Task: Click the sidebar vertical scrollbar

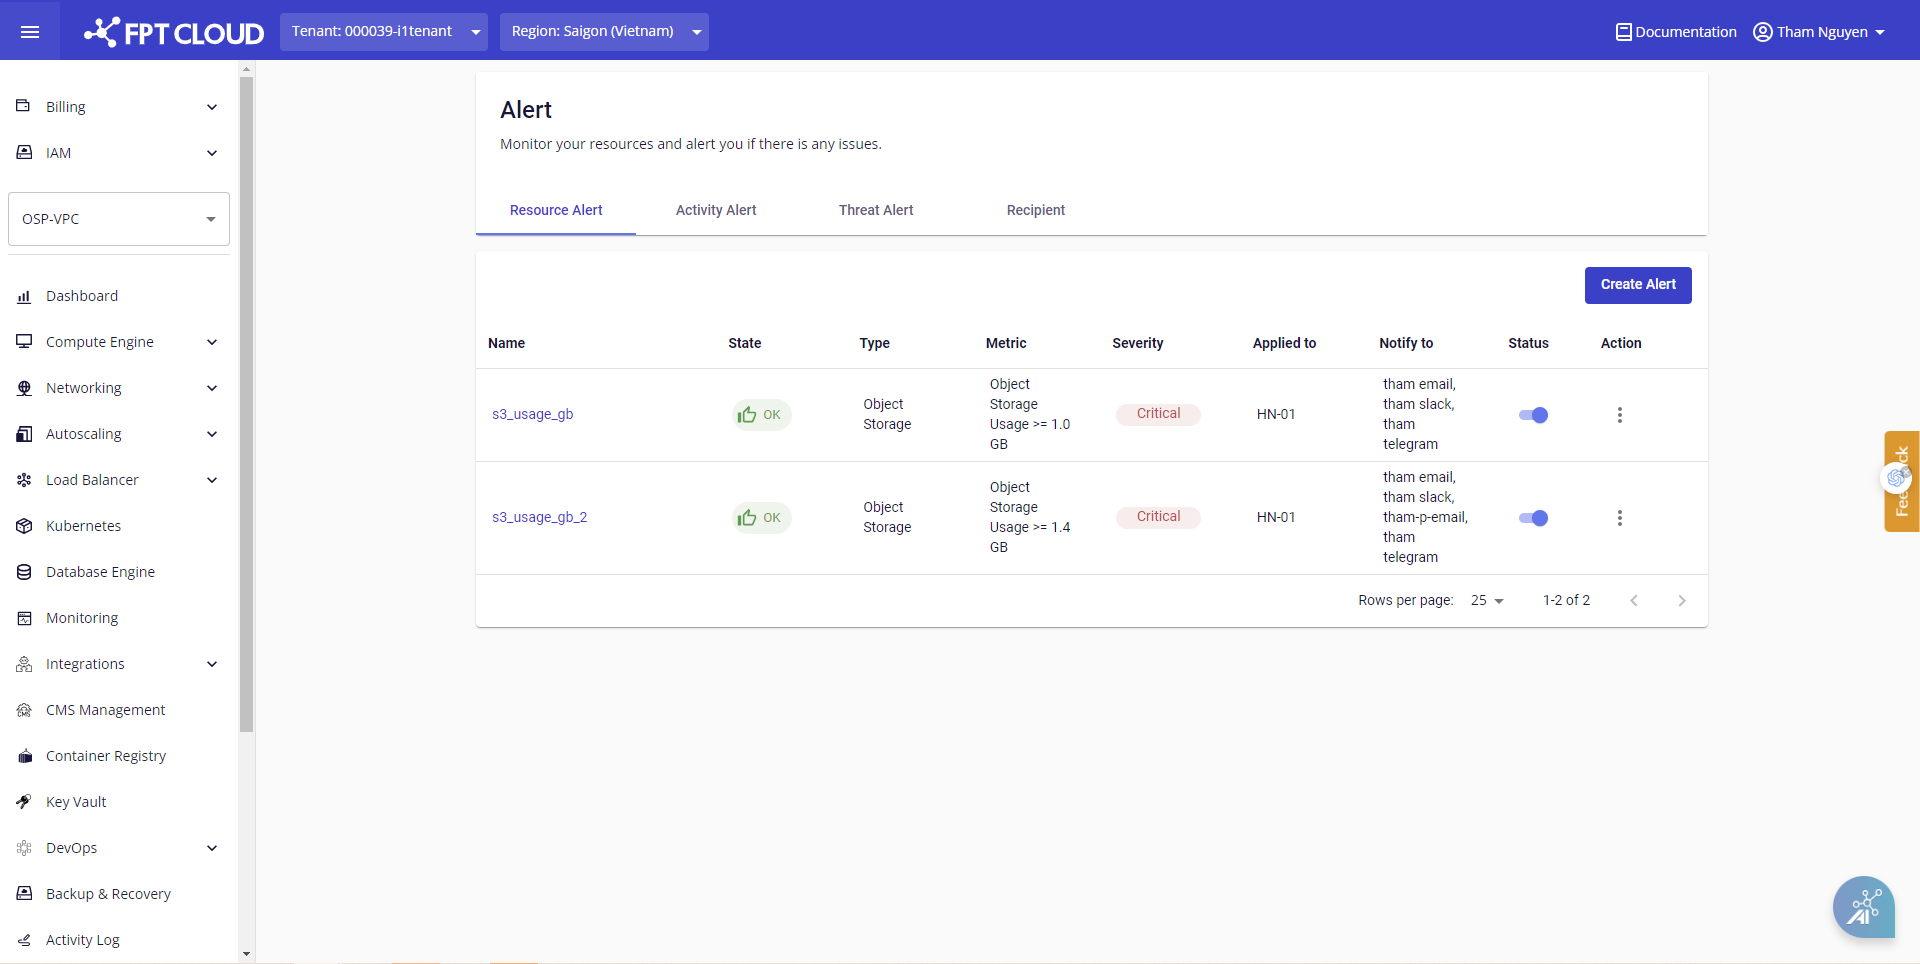Action: pyautogui.click(x=246, y=400)
